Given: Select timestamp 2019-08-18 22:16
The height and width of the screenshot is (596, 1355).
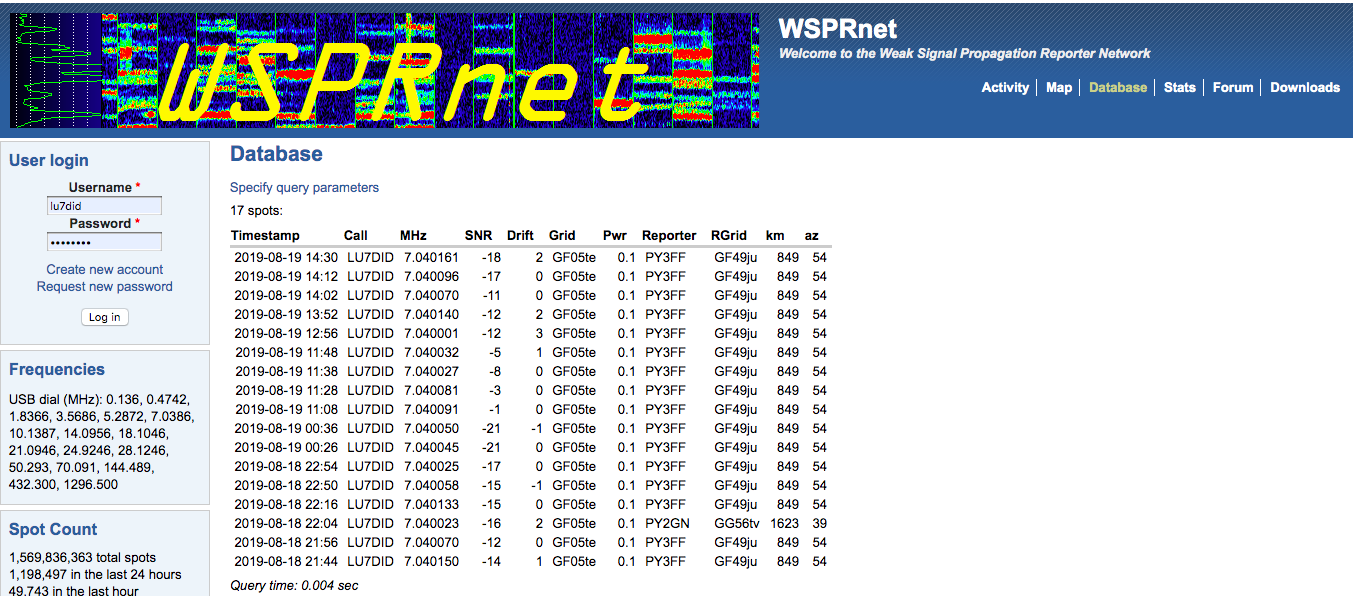Looking at the screenshot, I should click(x=287, y=504).
